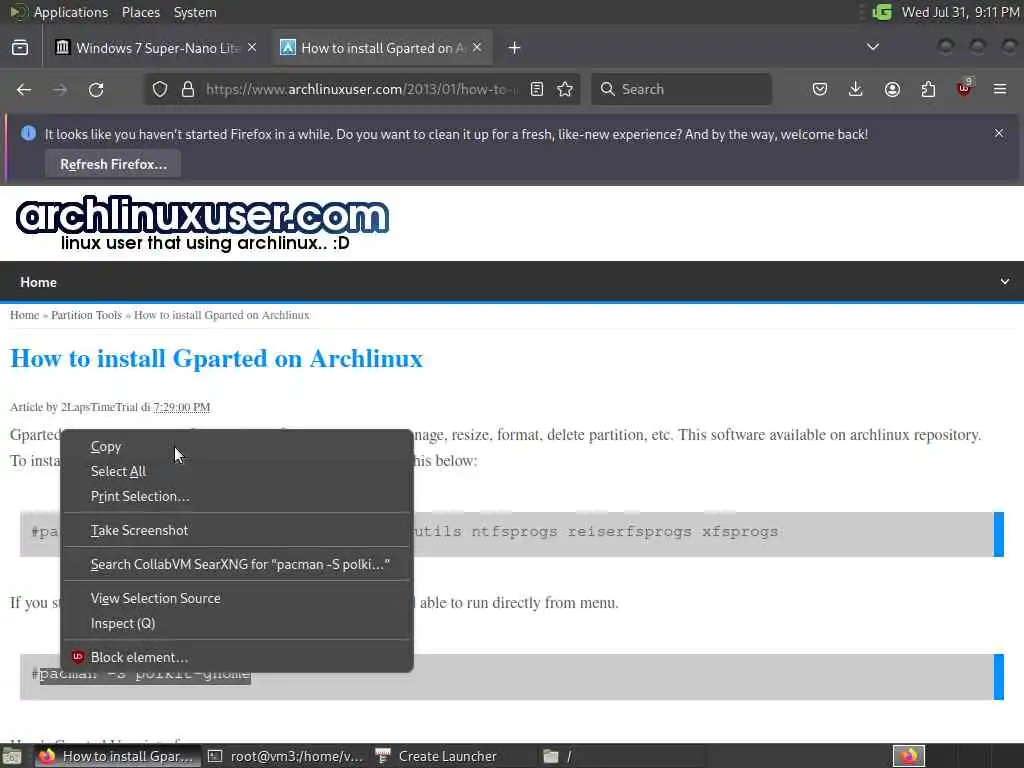Switch to Firefox How to install Gpar taskbar button
Image resolution: width=1024 pixels, height=768 pixels.
[116, 756]
